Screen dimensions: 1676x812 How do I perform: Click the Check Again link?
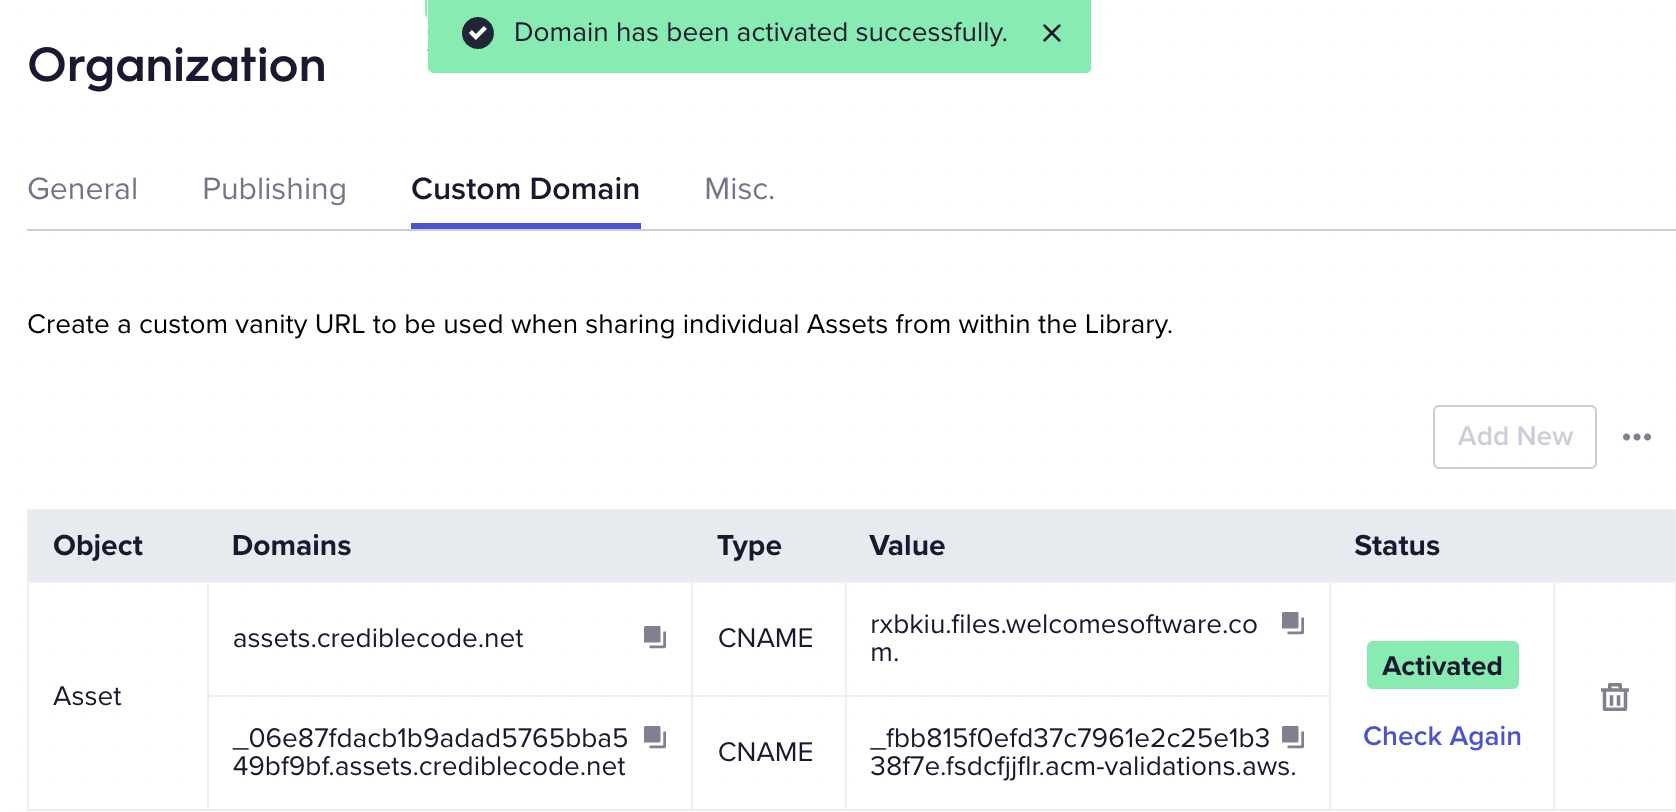(x=1442, y=736)
